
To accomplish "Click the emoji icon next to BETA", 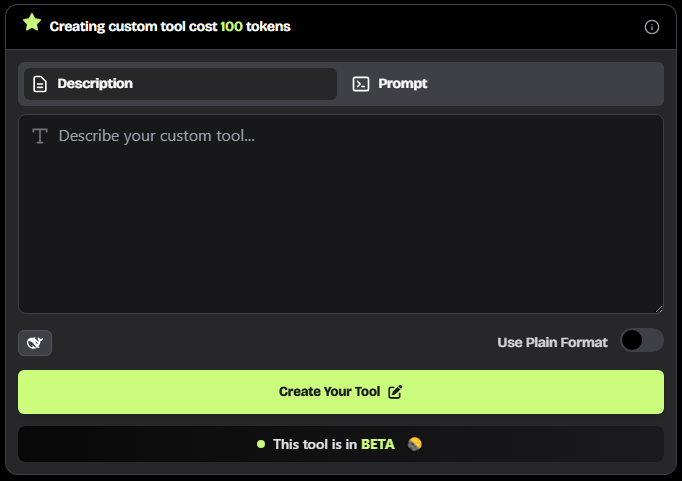I will click(415, 444).
